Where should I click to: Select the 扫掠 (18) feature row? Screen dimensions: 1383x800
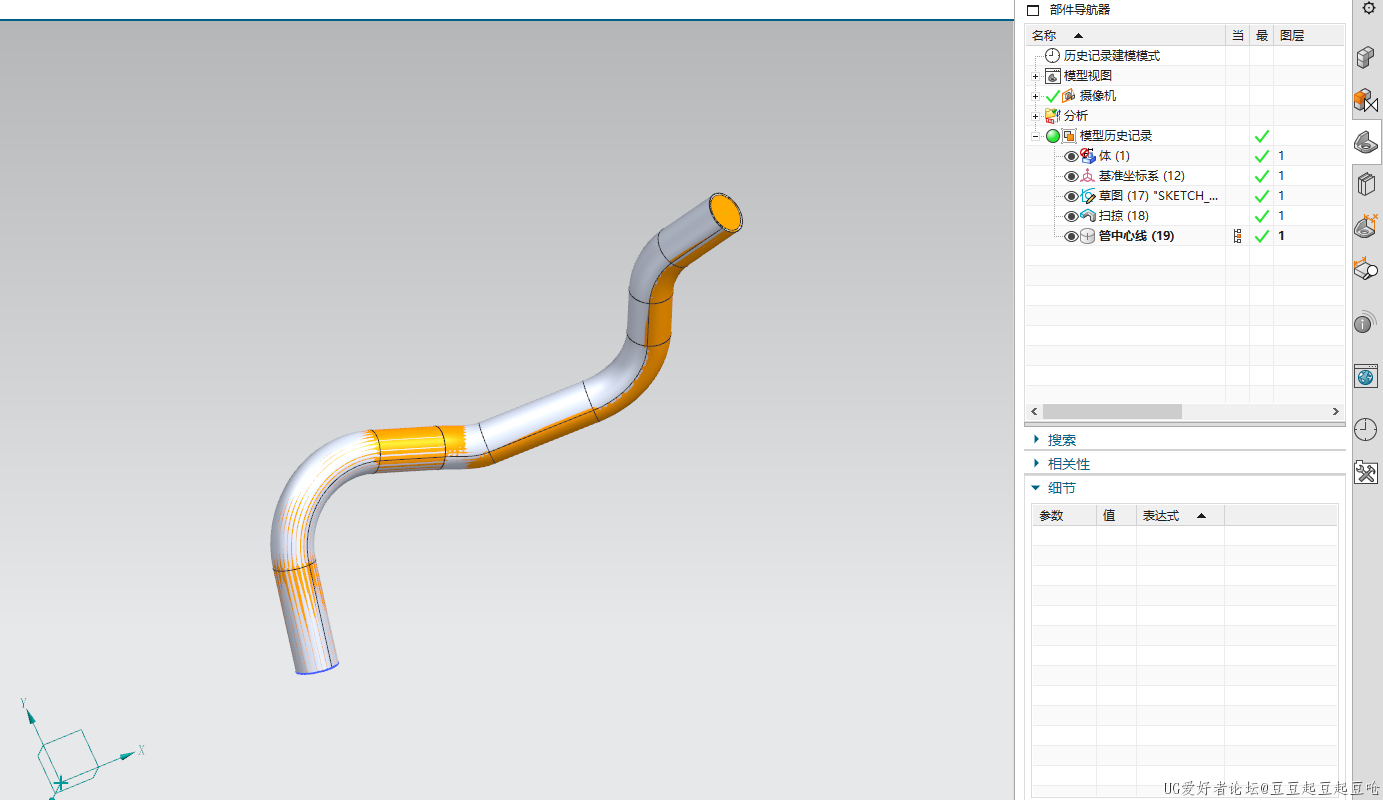point(1184,216)
